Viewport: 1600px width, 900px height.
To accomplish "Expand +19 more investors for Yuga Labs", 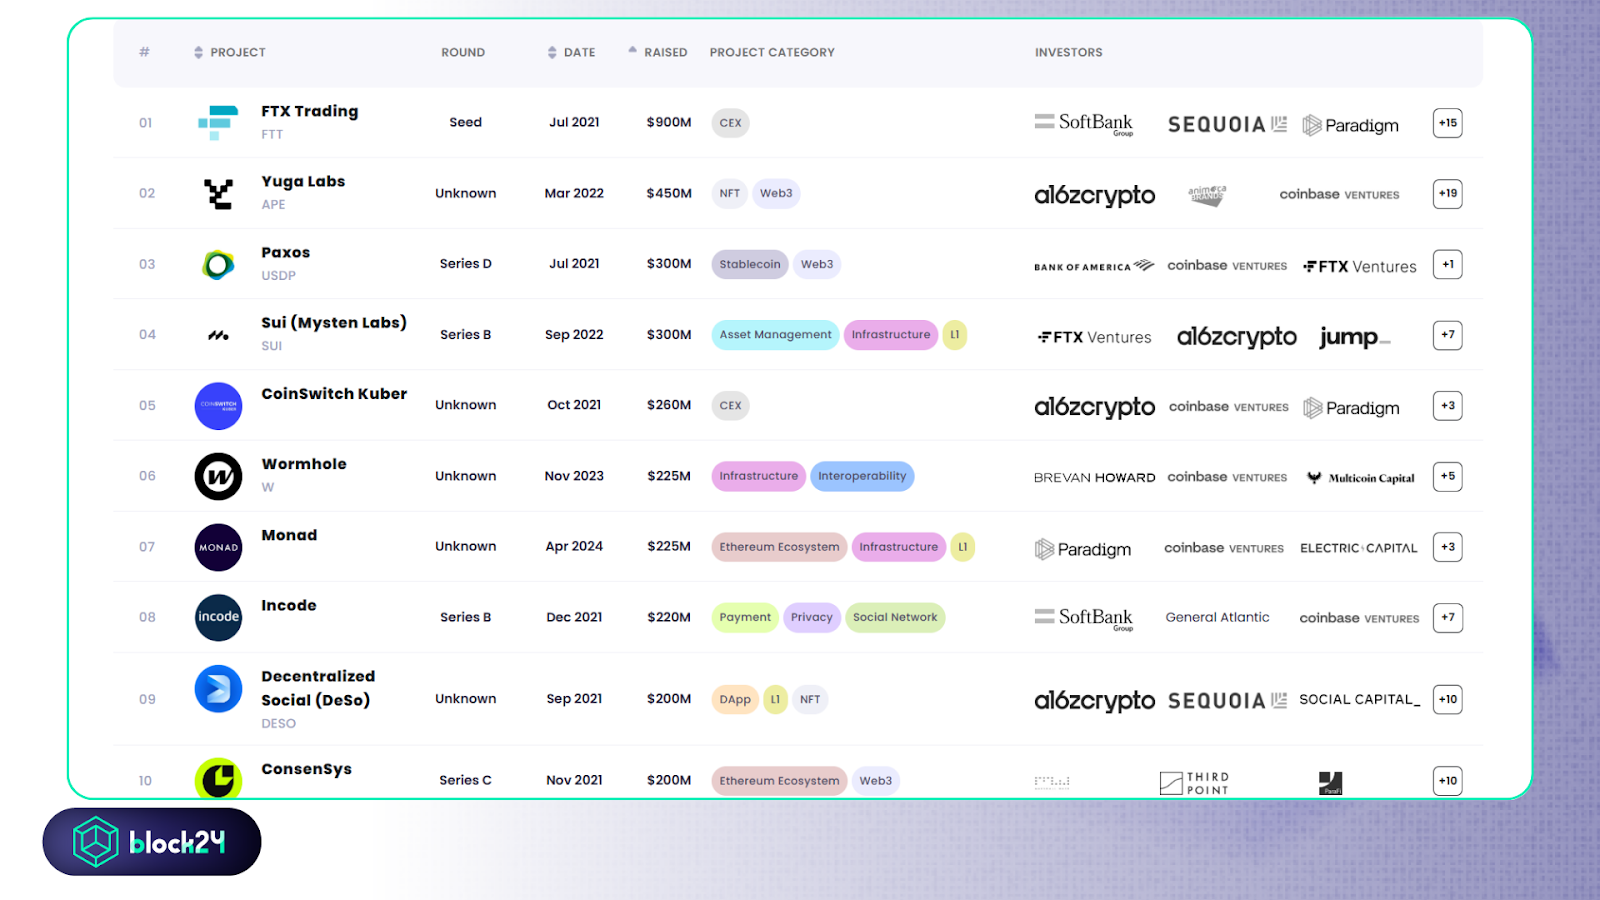I will coord(1447,193).
